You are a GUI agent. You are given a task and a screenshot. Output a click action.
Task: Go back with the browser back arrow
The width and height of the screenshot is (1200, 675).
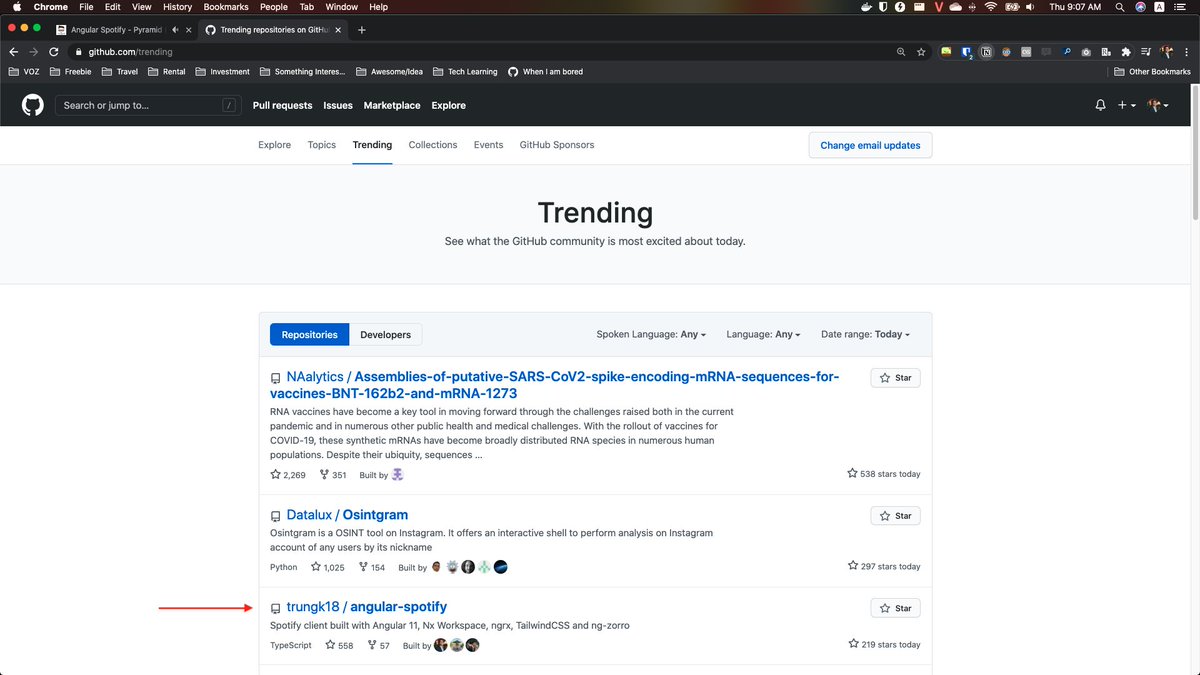pos(13,52)
